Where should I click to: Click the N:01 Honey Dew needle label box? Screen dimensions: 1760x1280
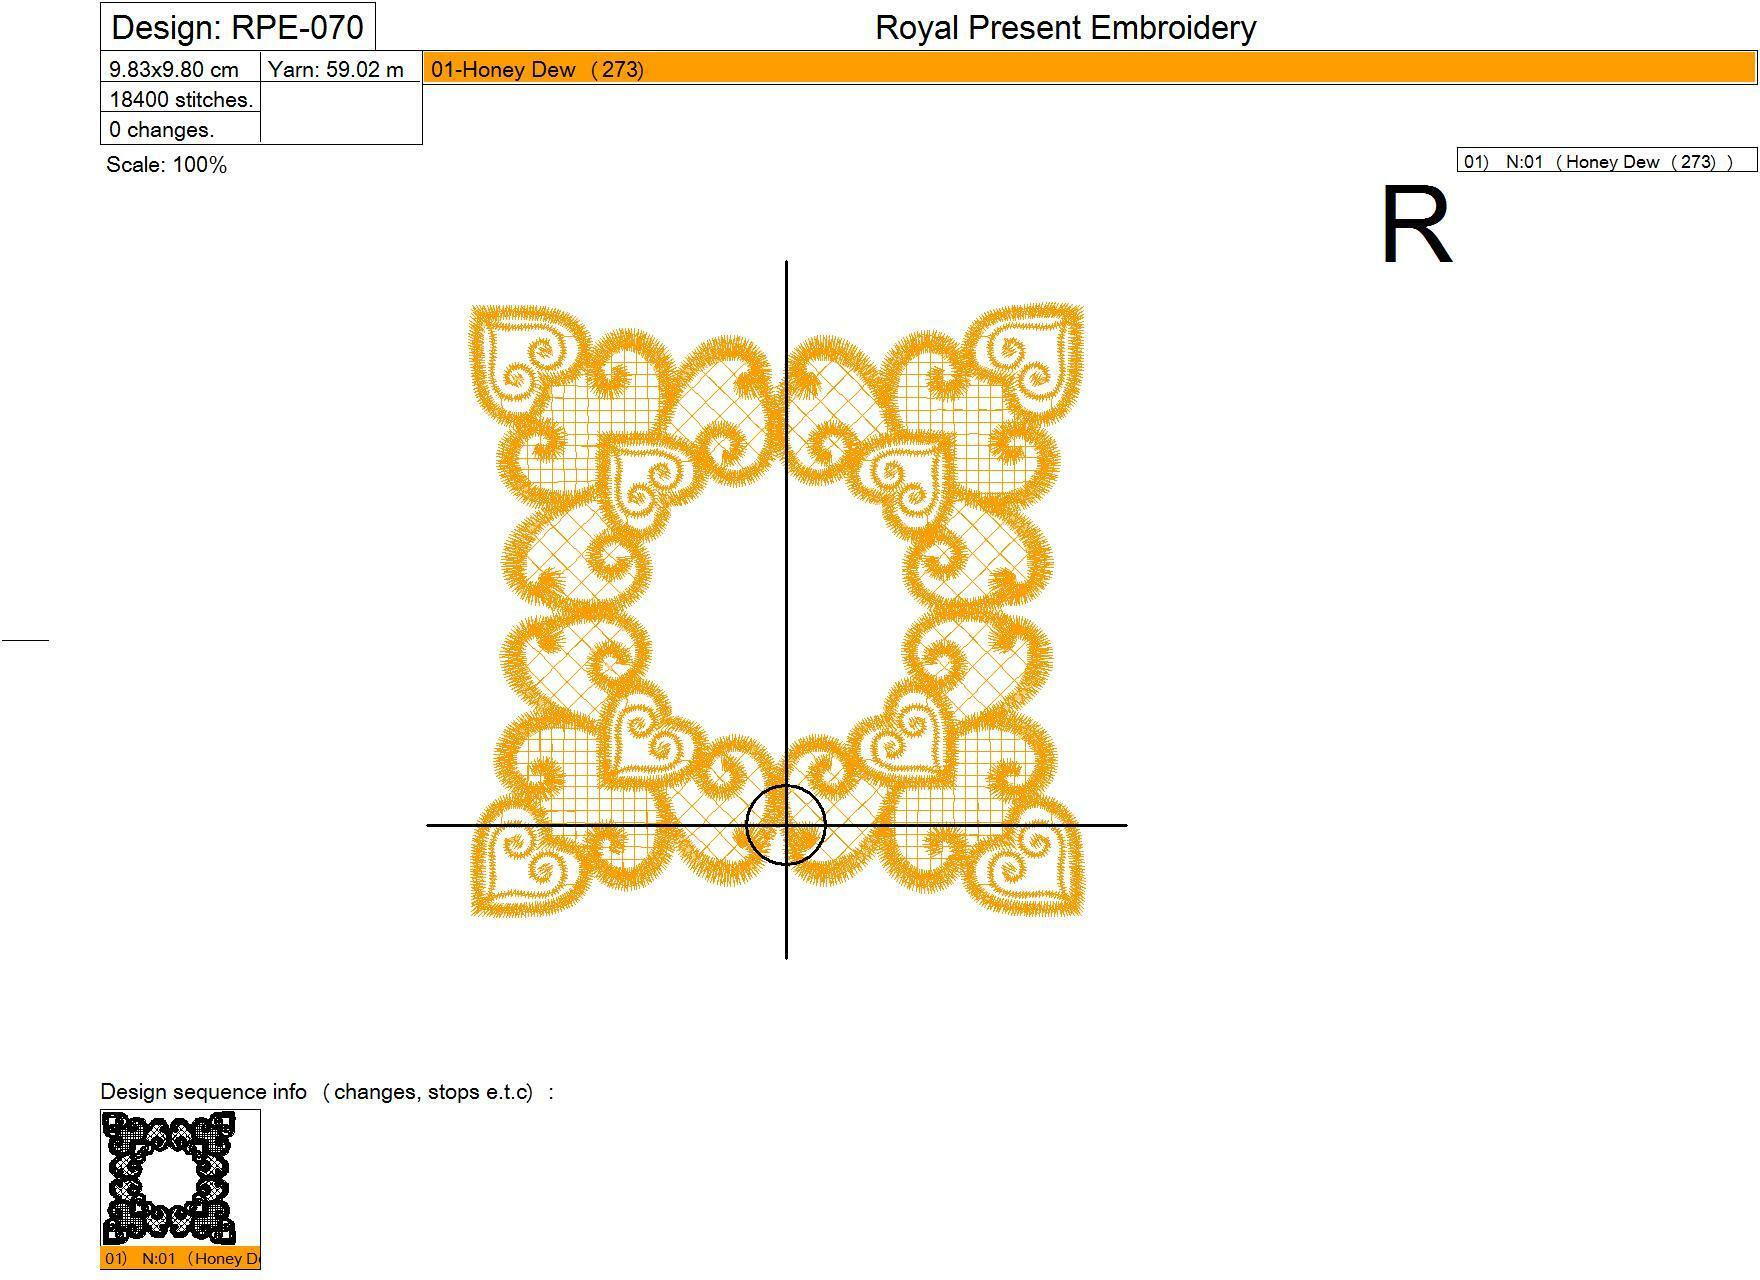[1607, 161]
